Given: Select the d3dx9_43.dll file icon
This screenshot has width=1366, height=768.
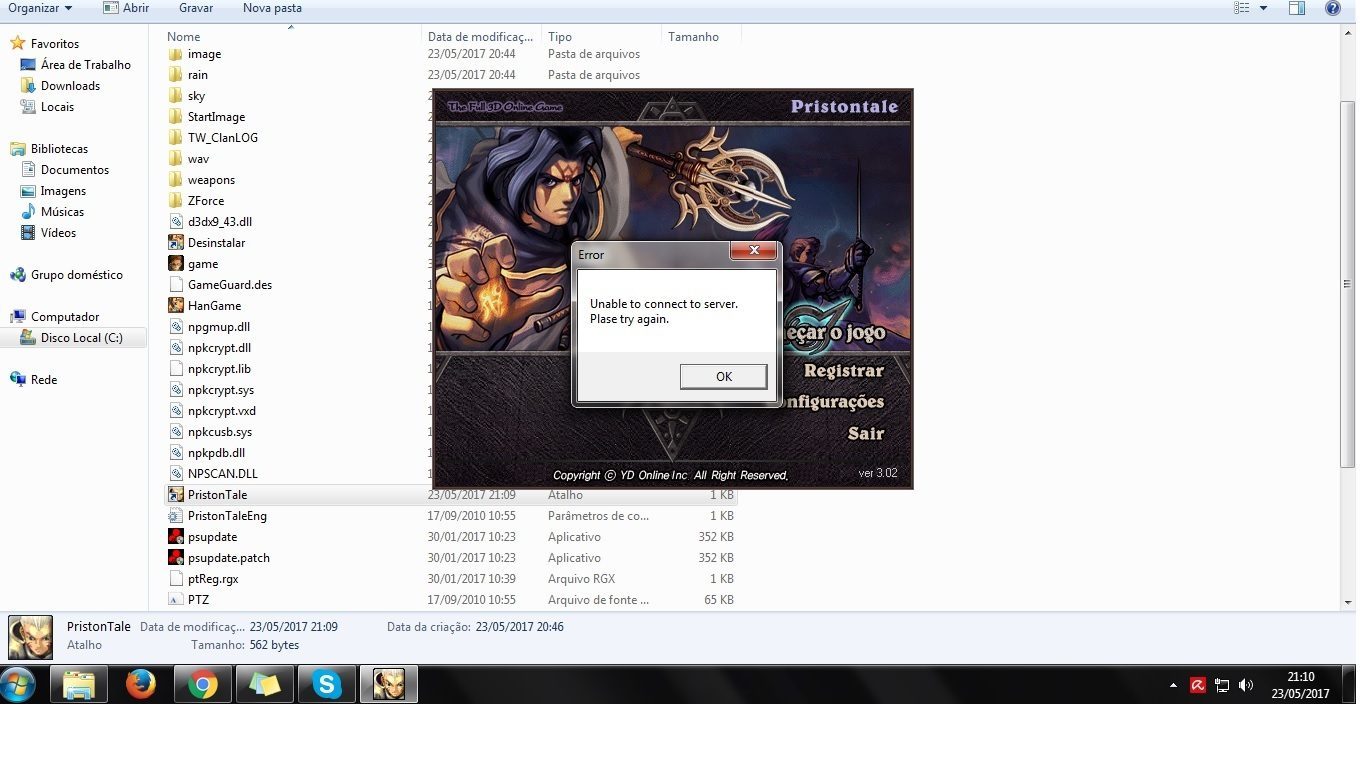Looking at the screenshot, I should tap(176, 222).
